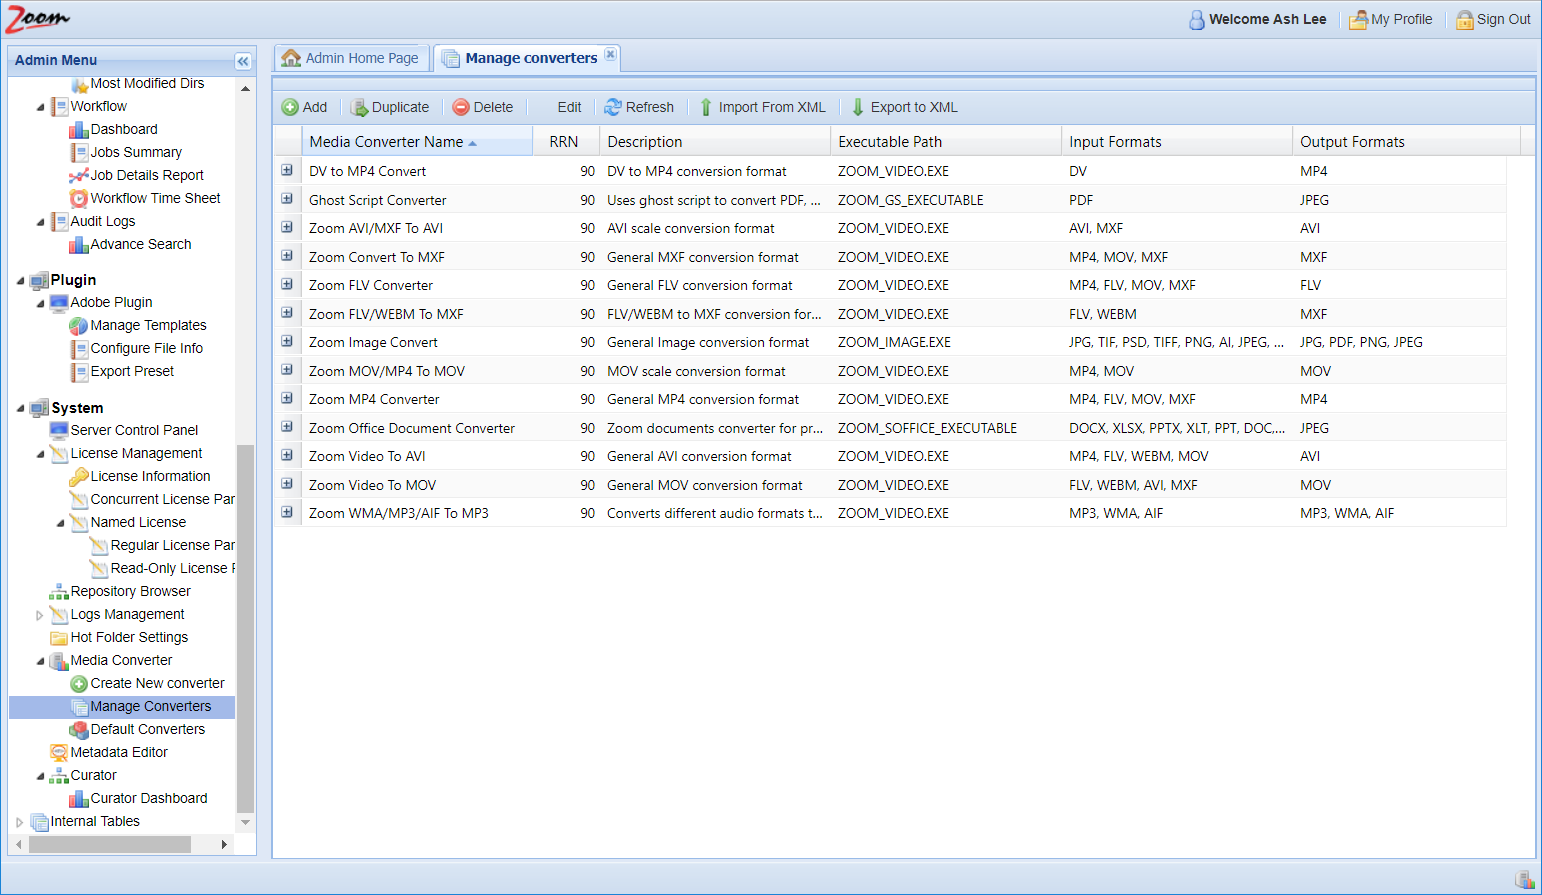Click the Duplicate converter icon
Screen dimensions: 1542x895
359,107
